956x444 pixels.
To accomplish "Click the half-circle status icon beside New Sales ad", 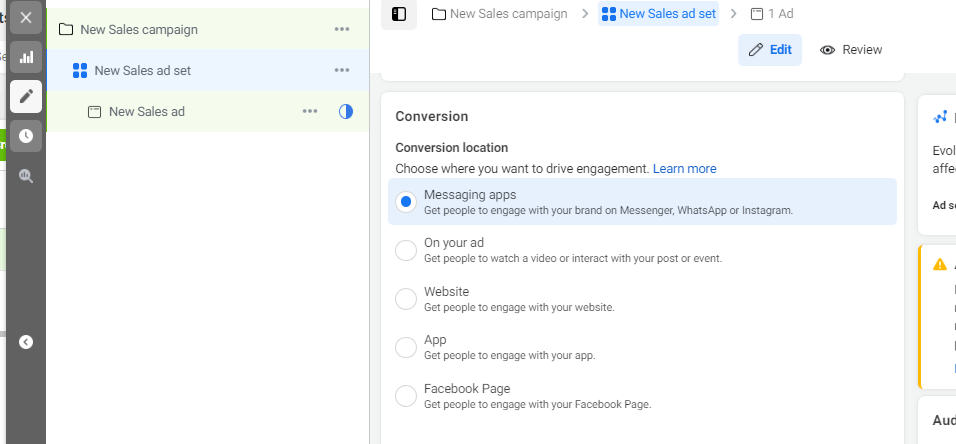I will coord(346,111).
